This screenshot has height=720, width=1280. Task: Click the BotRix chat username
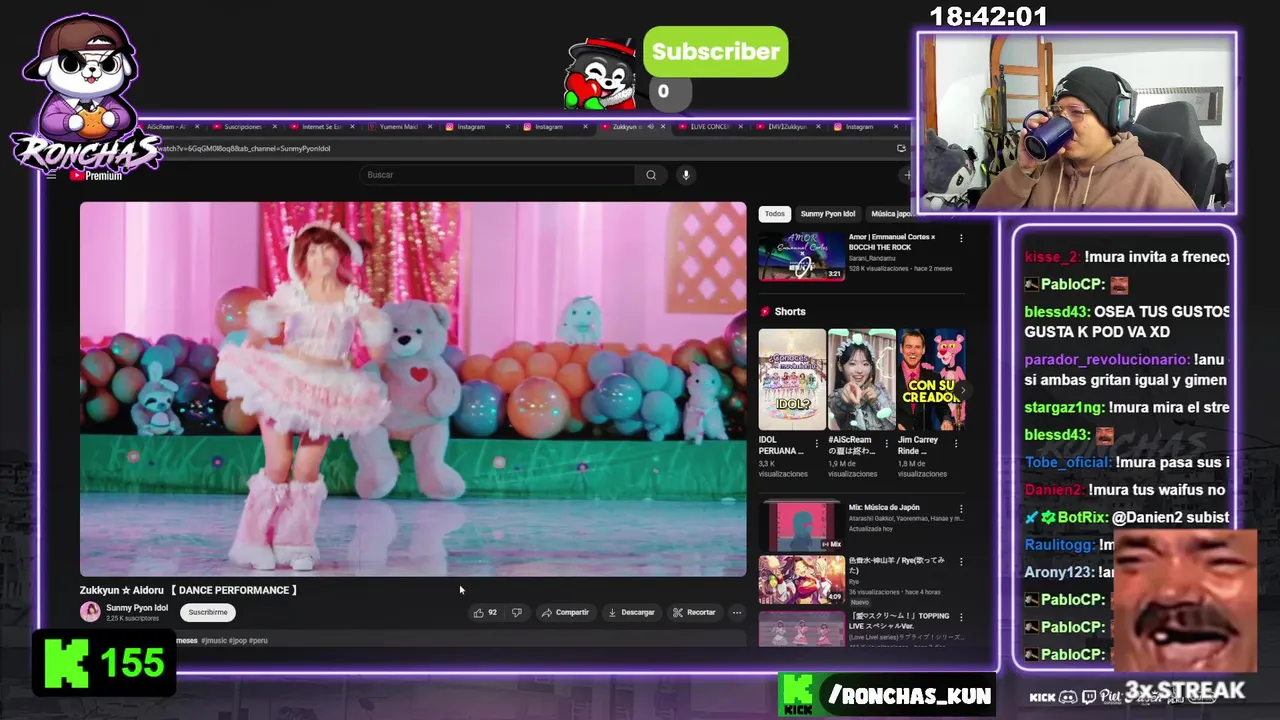pyautogui.click(x=1082, y=518)
